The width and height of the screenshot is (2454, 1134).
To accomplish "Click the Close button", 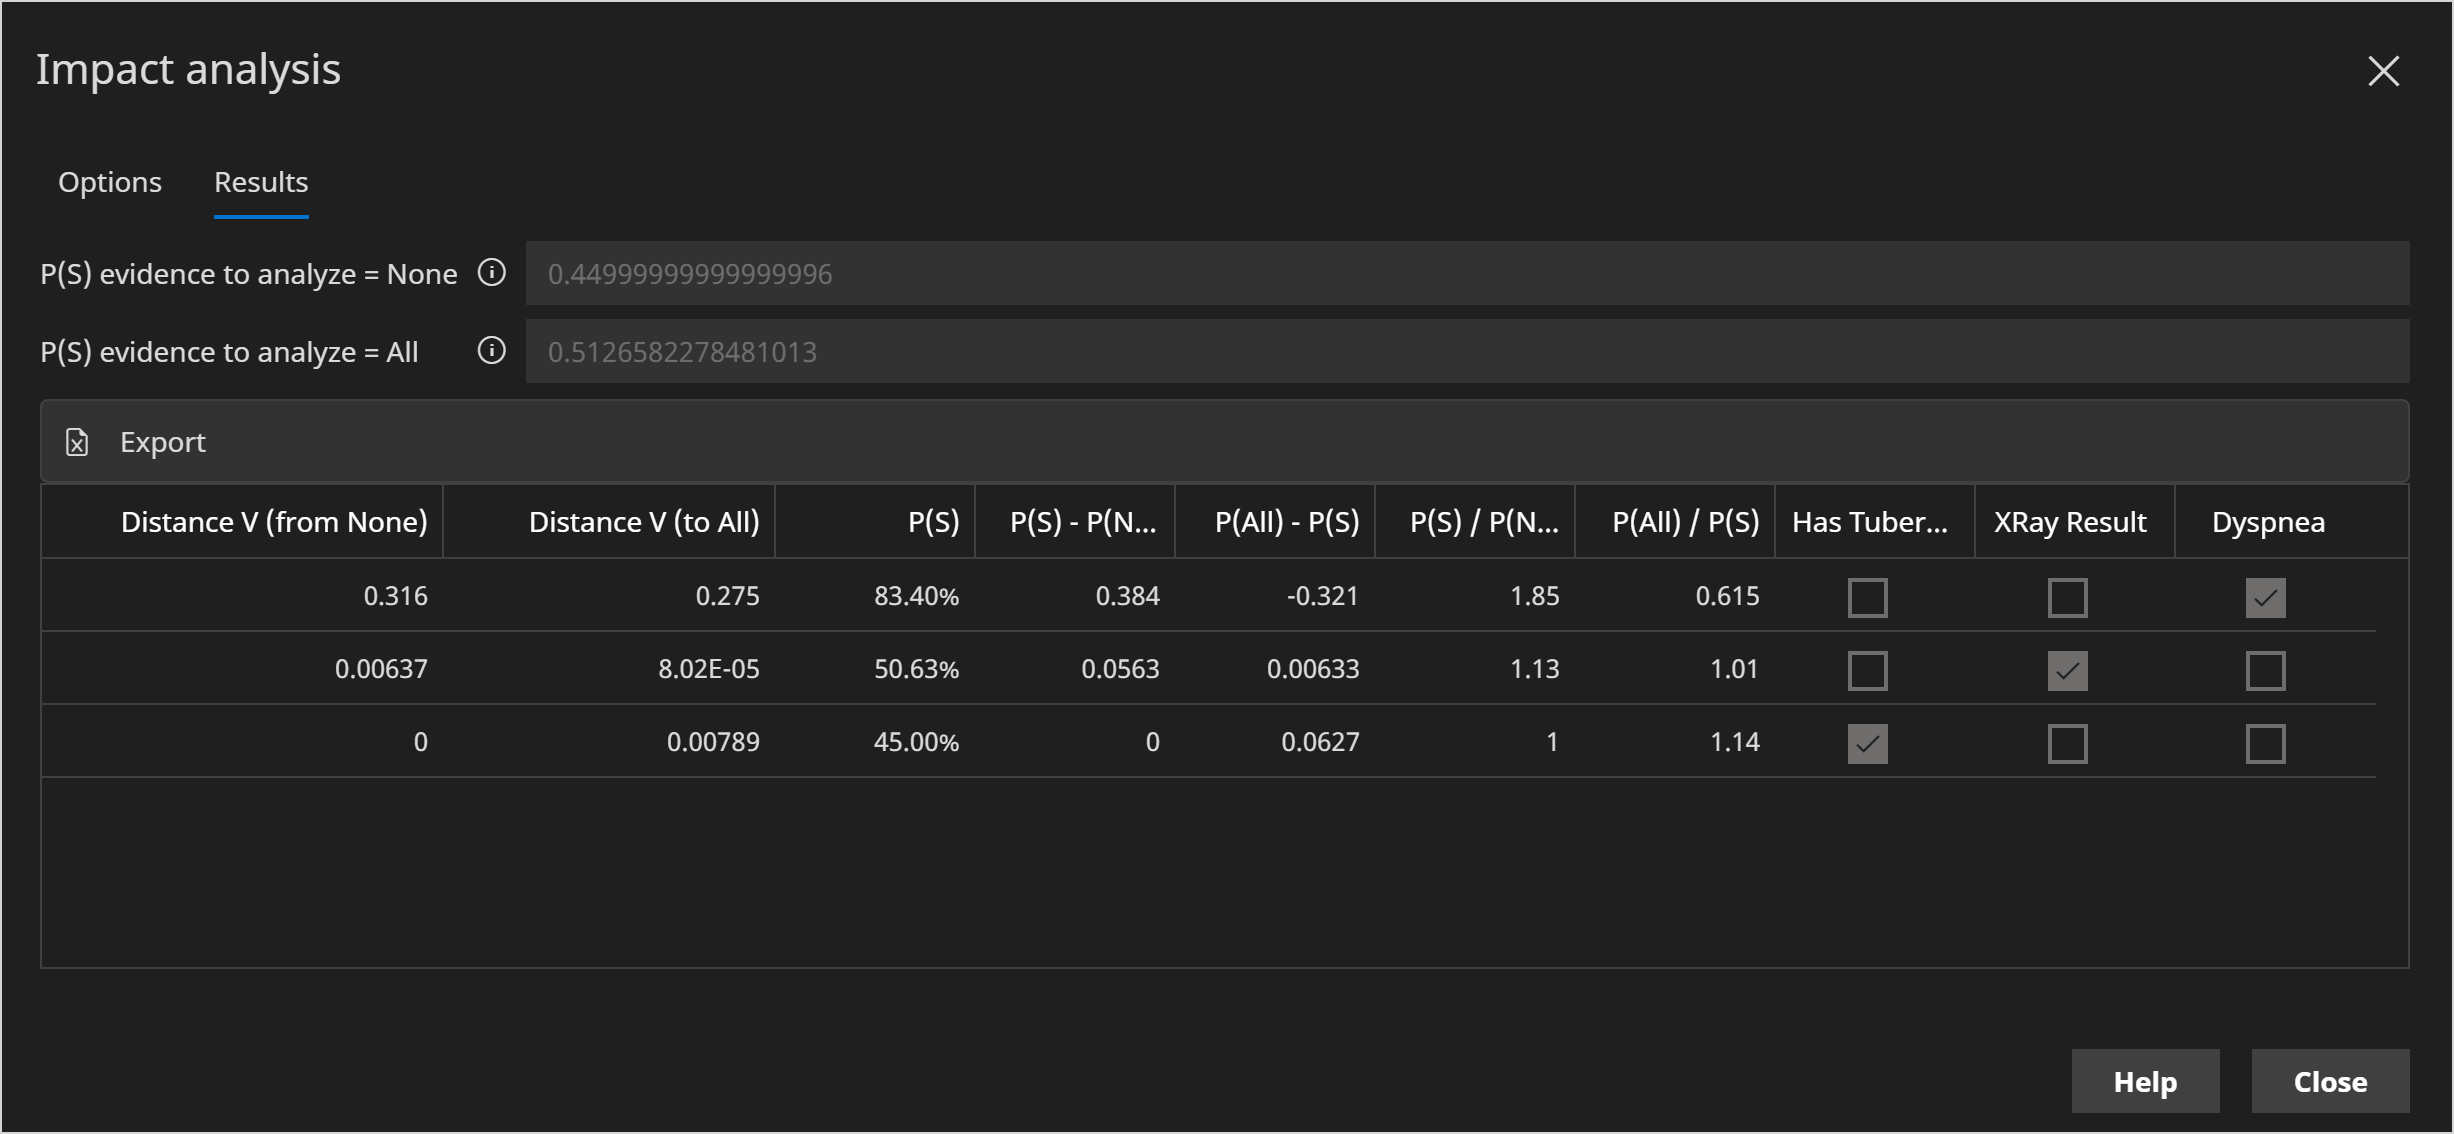I will 2330,1081.
